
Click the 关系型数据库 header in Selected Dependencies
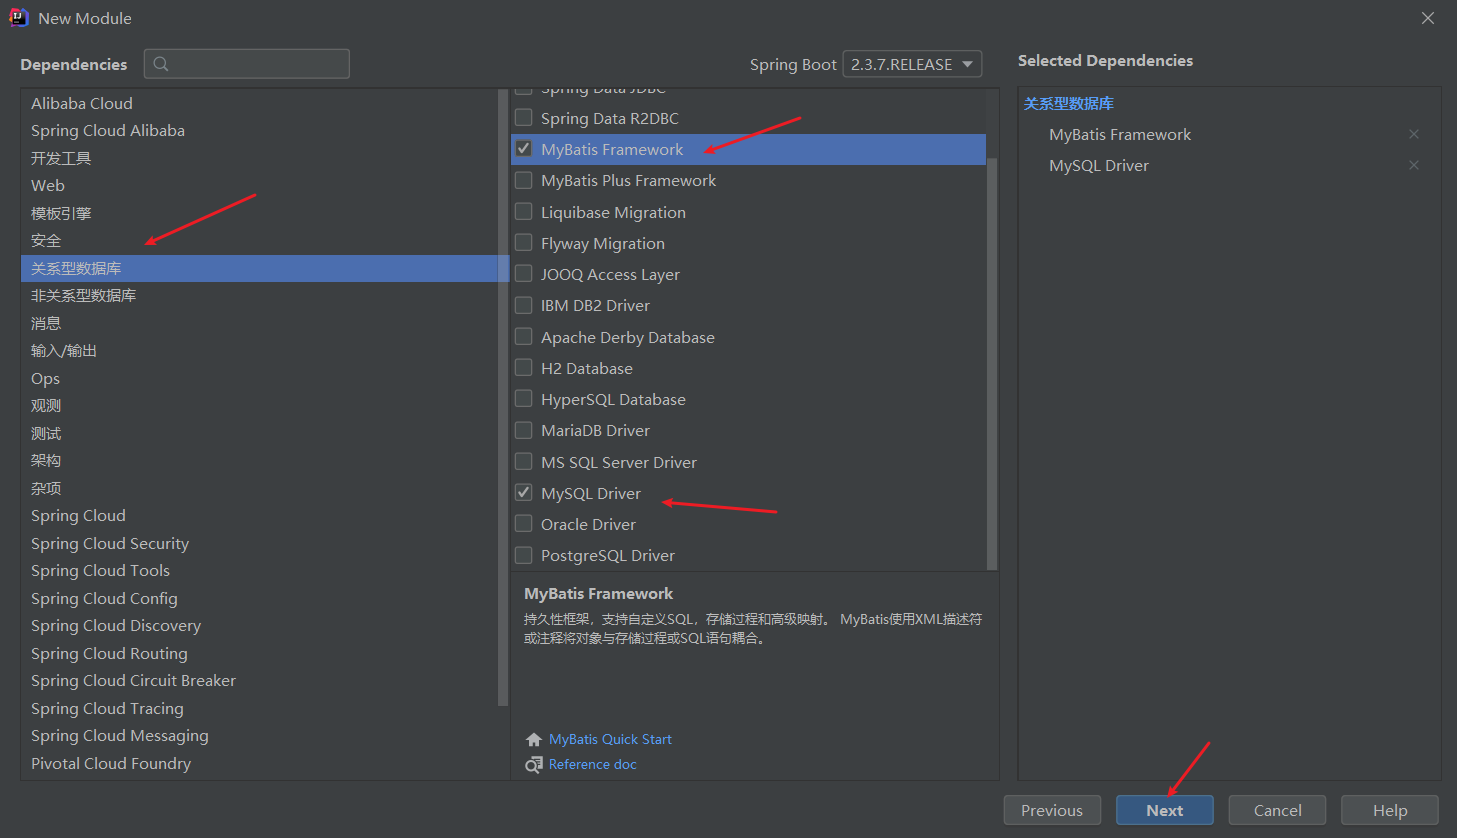(1069, 103)
